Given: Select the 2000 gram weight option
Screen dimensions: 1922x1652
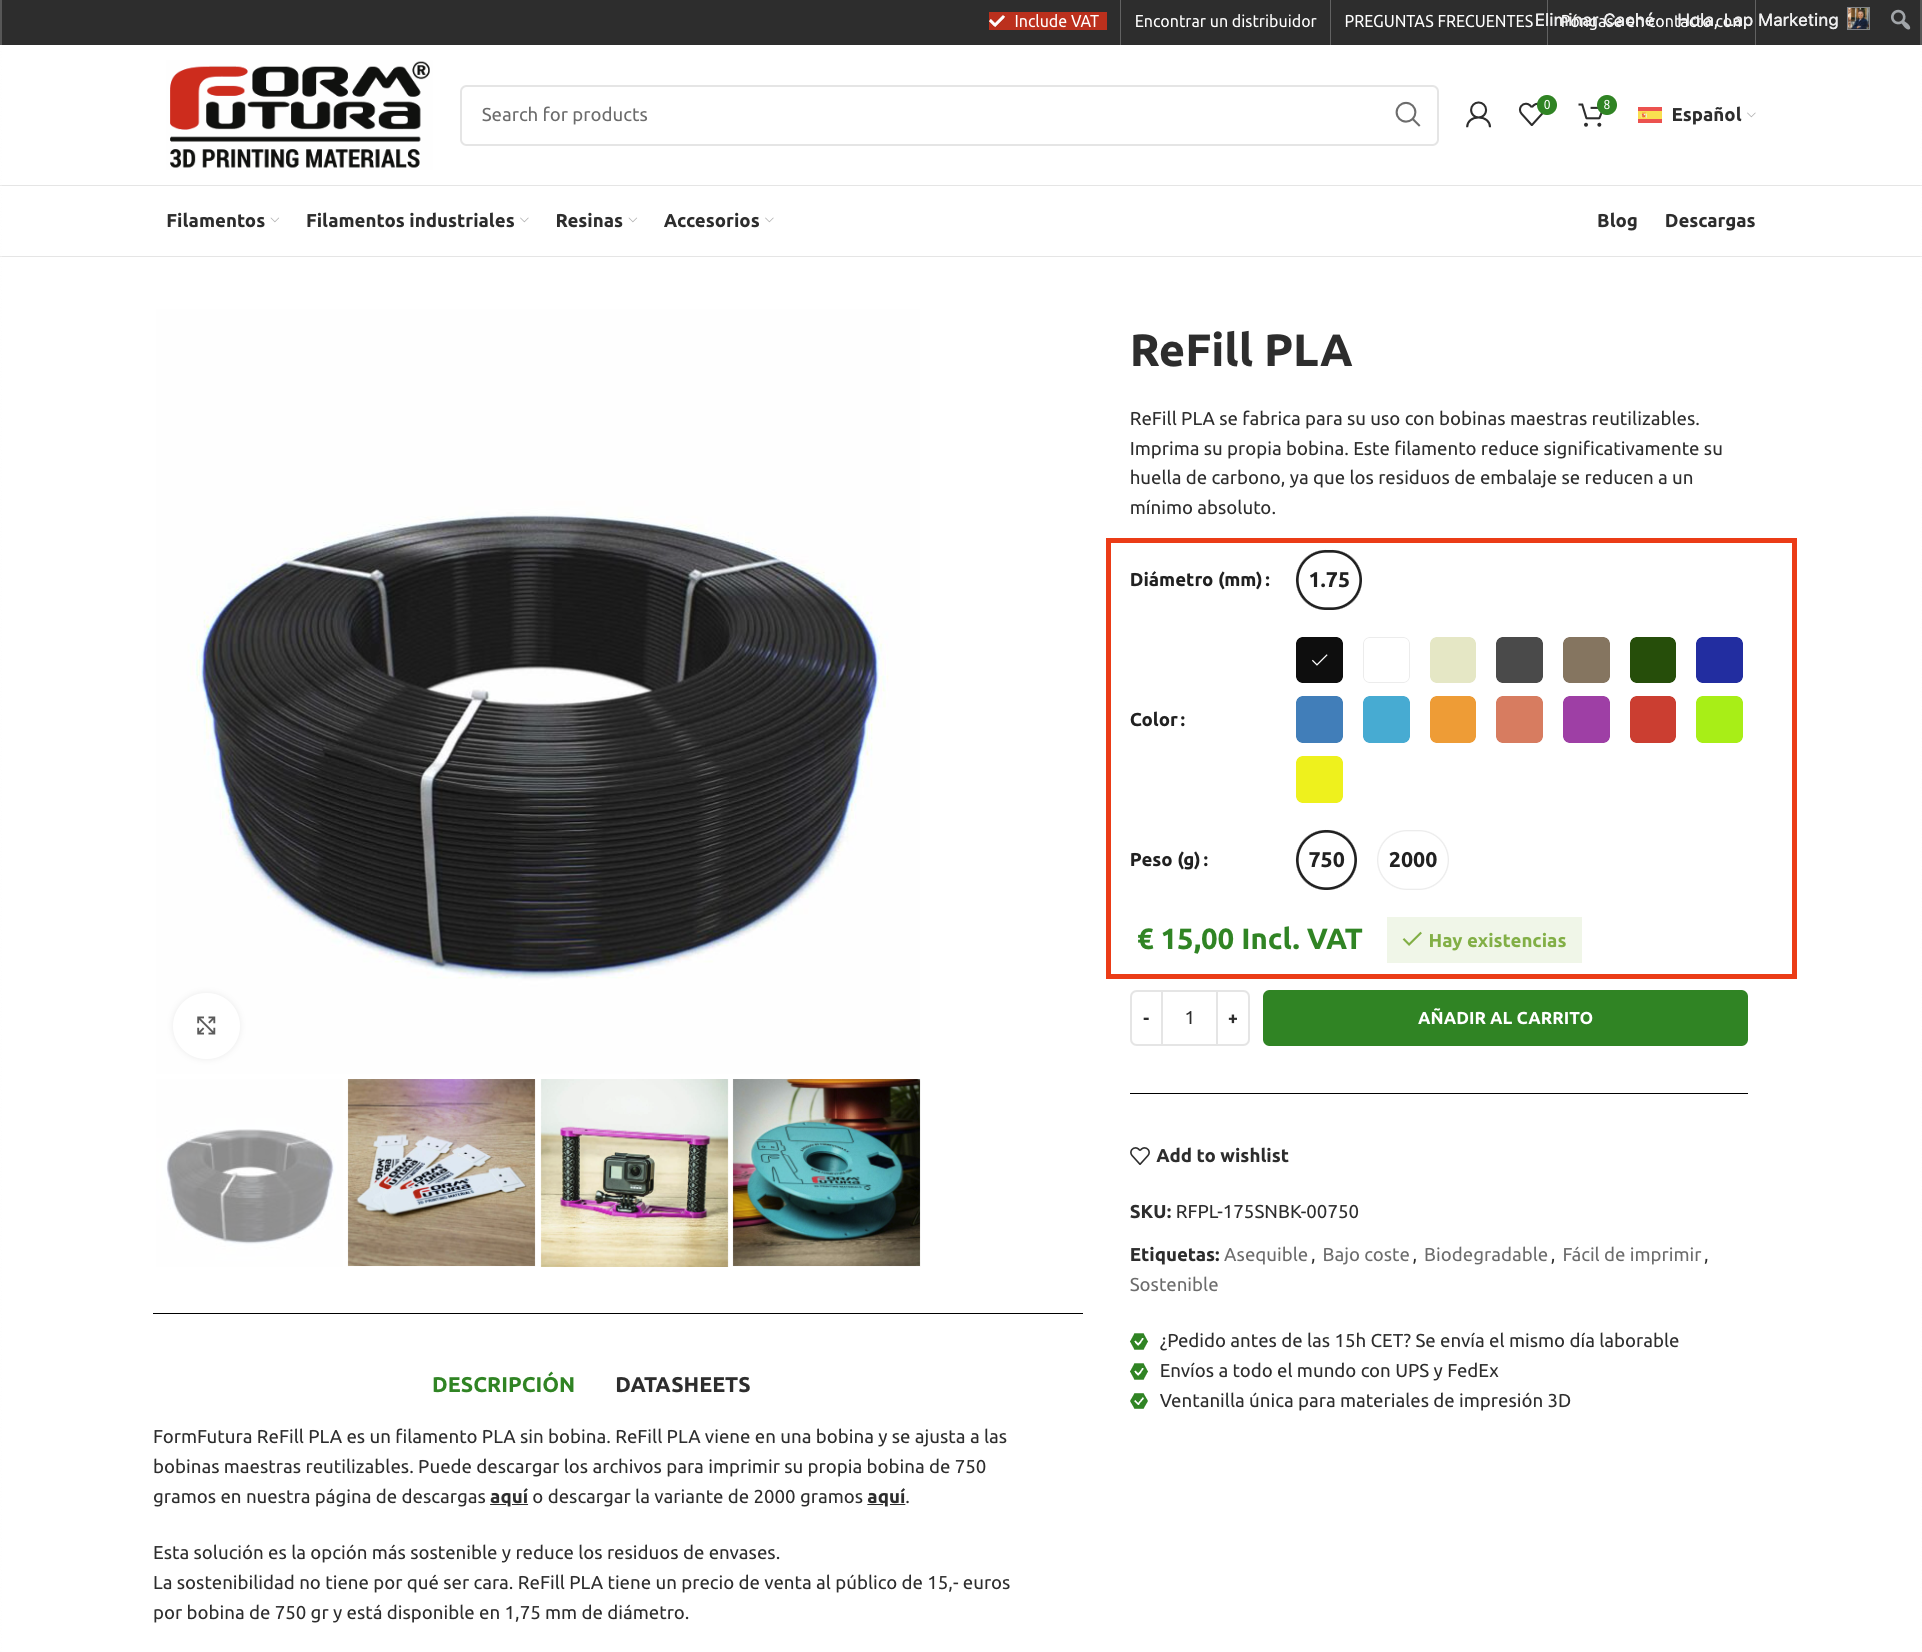Looking at the screenshot, I should pyautogui.click(x=1412, y=860).
